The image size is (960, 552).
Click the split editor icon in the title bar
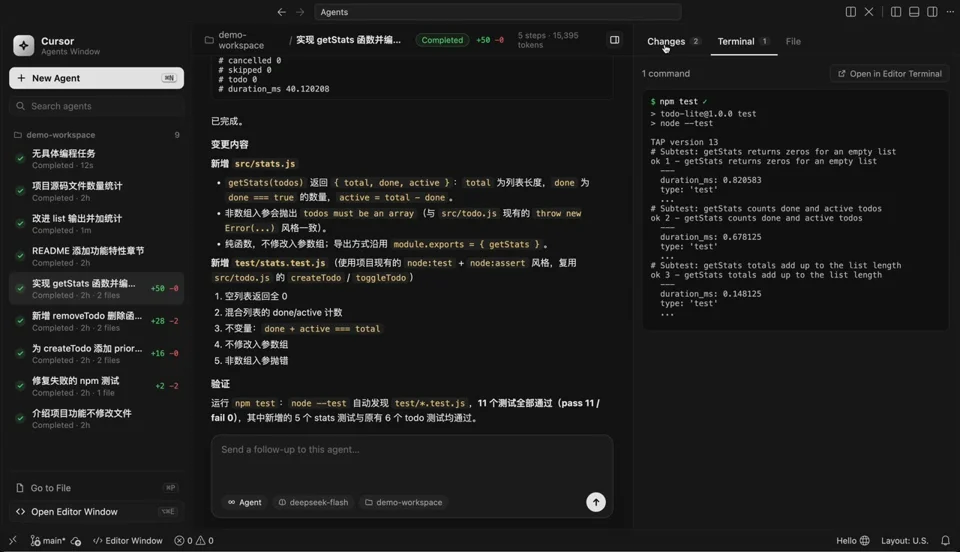point(850,12)
